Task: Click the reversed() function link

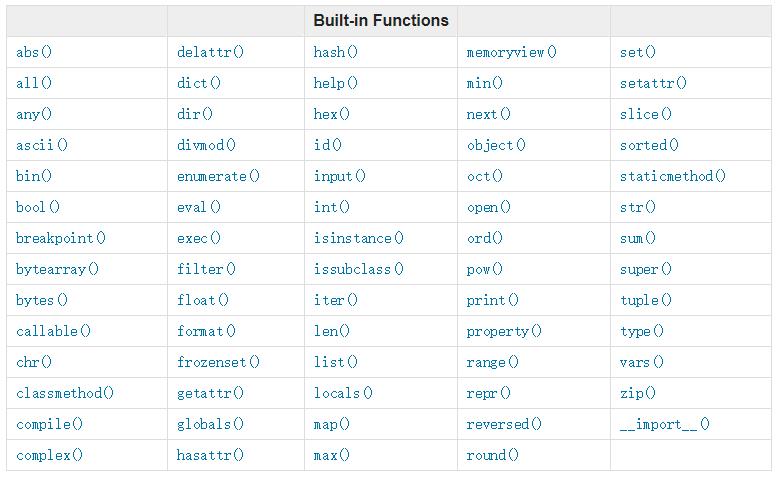Action: (x=504, y=424)
